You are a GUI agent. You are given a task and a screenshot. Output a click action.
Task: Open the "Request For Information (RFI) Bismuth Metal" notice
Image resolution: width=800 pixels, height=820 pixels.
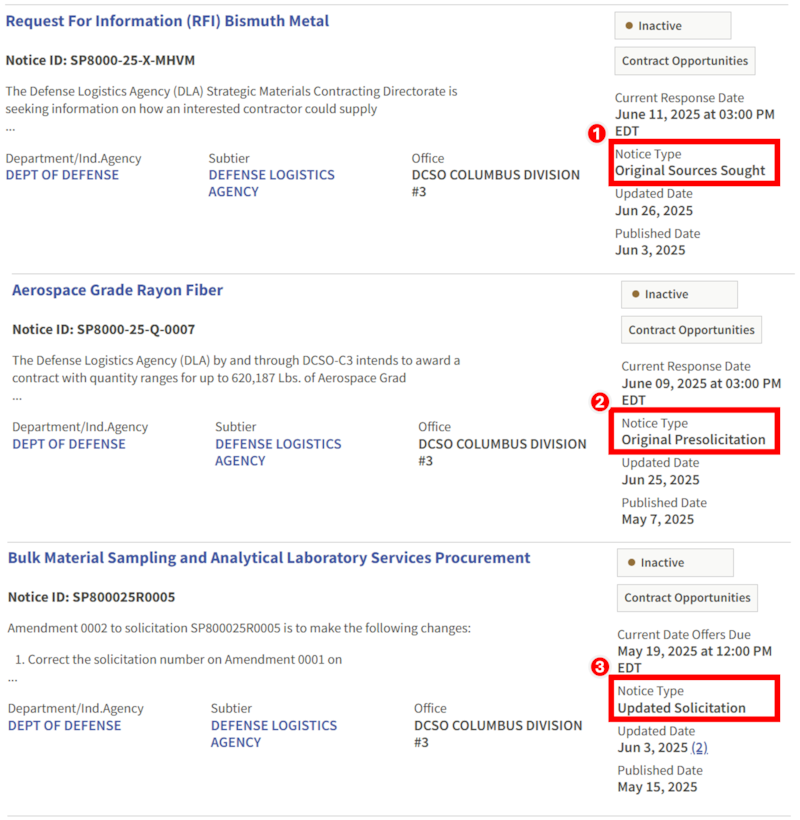[x=166, y=20]
